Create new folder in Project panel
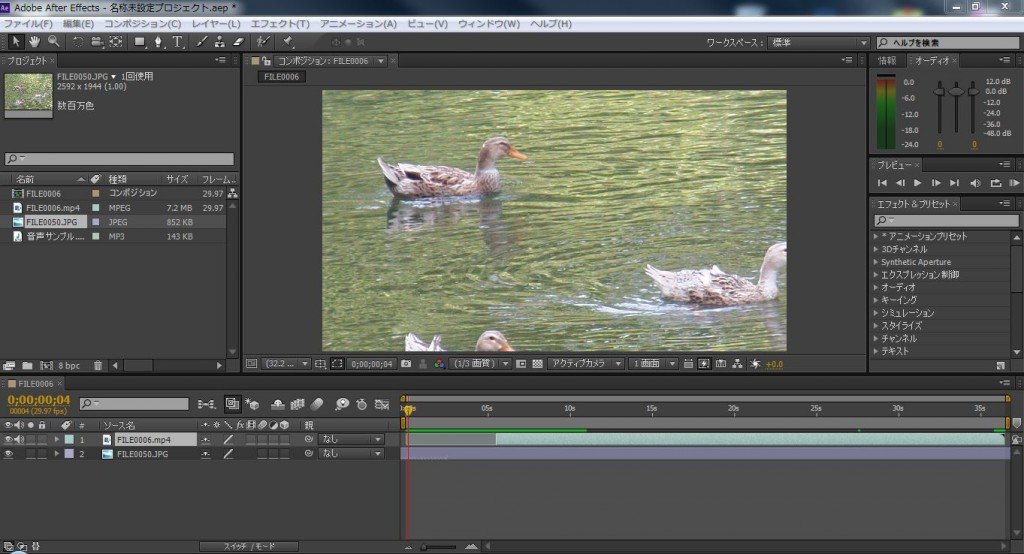1024x554 pixels. (x=27, y=366)
